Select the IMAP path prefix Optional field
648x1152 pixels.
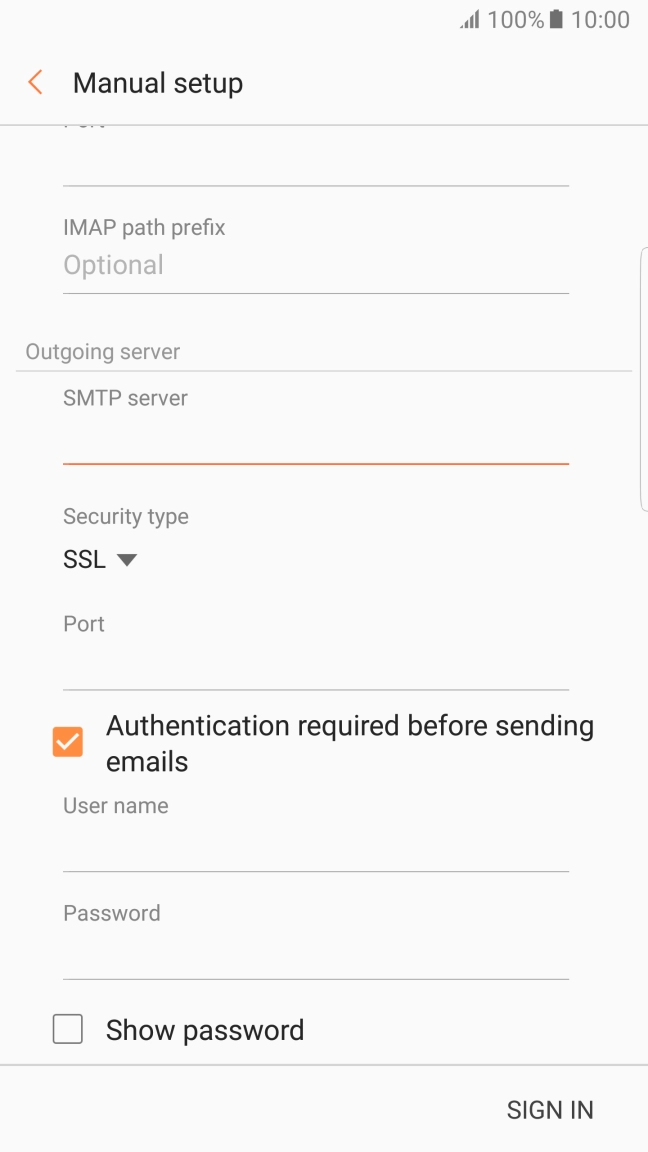point(316,265)
